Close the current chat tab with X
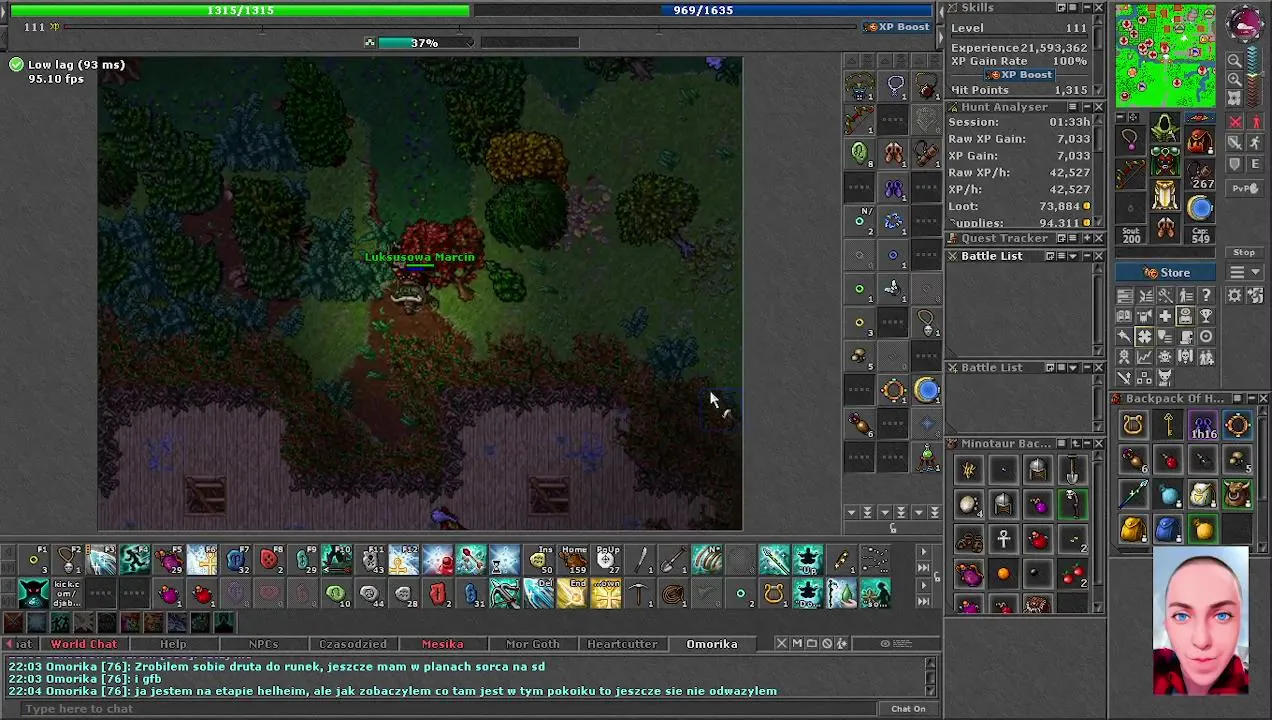This screenshot has width=1272, height=720. click(x=781, y=644)
